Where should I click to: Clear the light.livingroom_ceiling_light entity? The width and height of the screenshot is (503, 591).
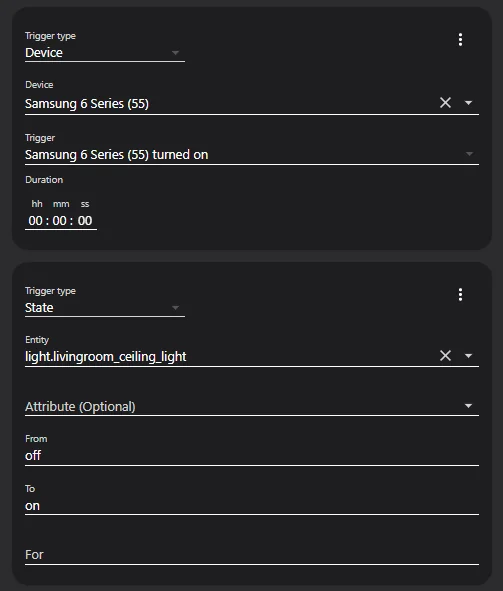(445, 355)
